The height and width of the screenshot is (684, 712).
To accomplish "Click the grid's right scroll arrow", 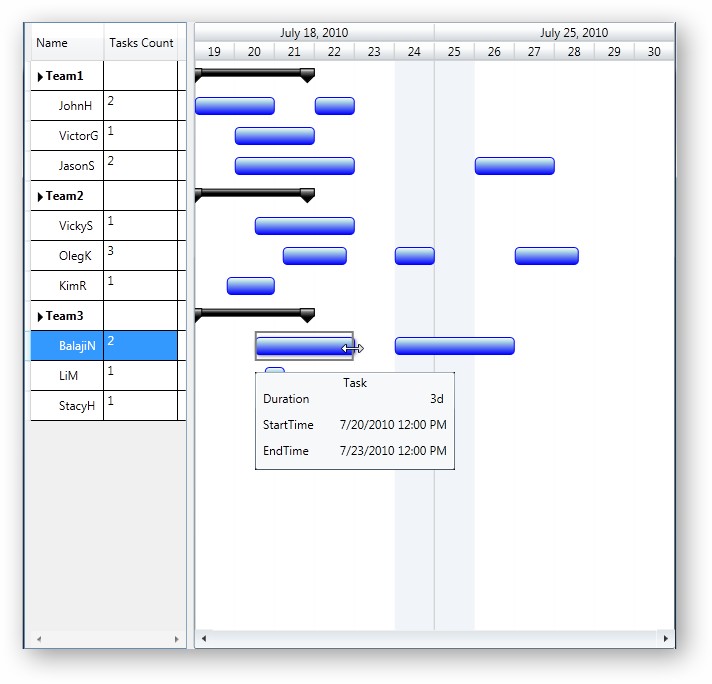I will pyautogui.click(x=177, y=638).
